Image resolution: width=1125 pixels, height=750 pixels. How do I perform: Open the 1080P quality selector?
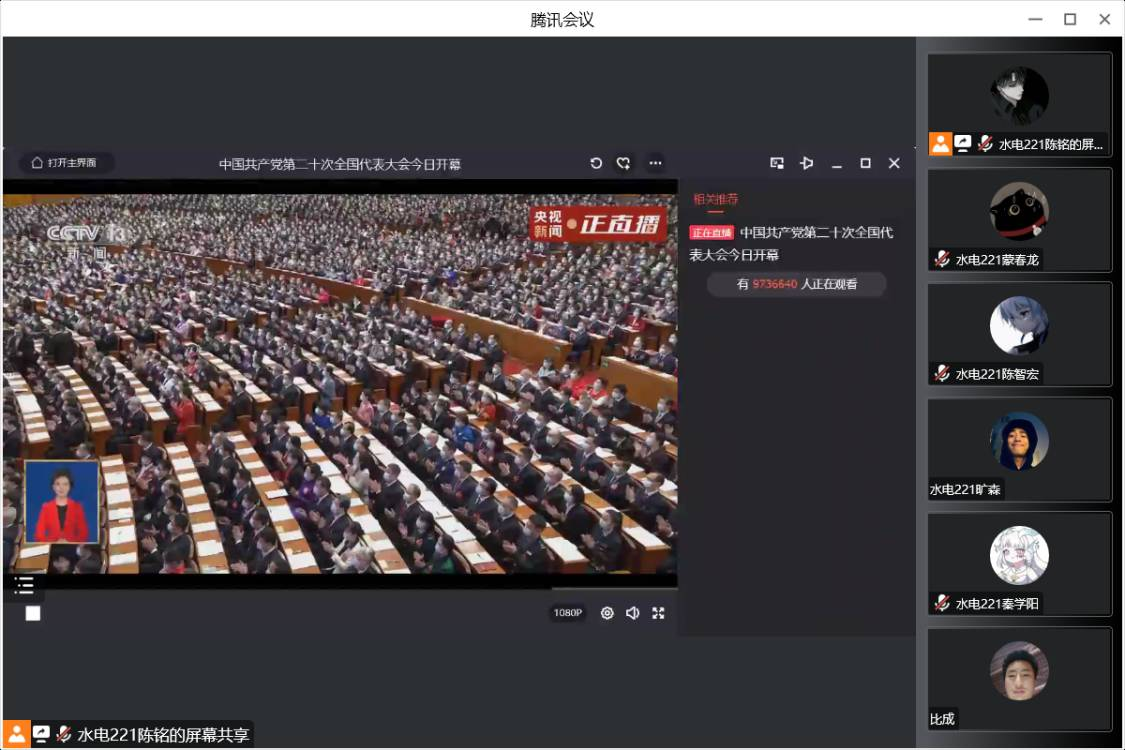pos(568,613)
